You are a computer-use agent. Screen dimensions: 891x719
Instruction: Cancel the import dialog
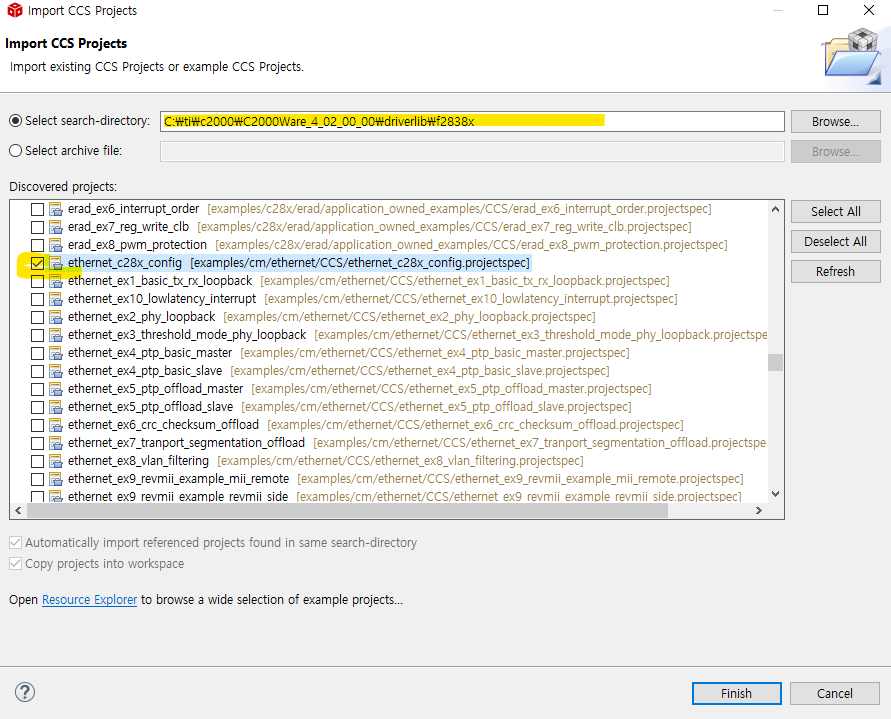[835, 693]
